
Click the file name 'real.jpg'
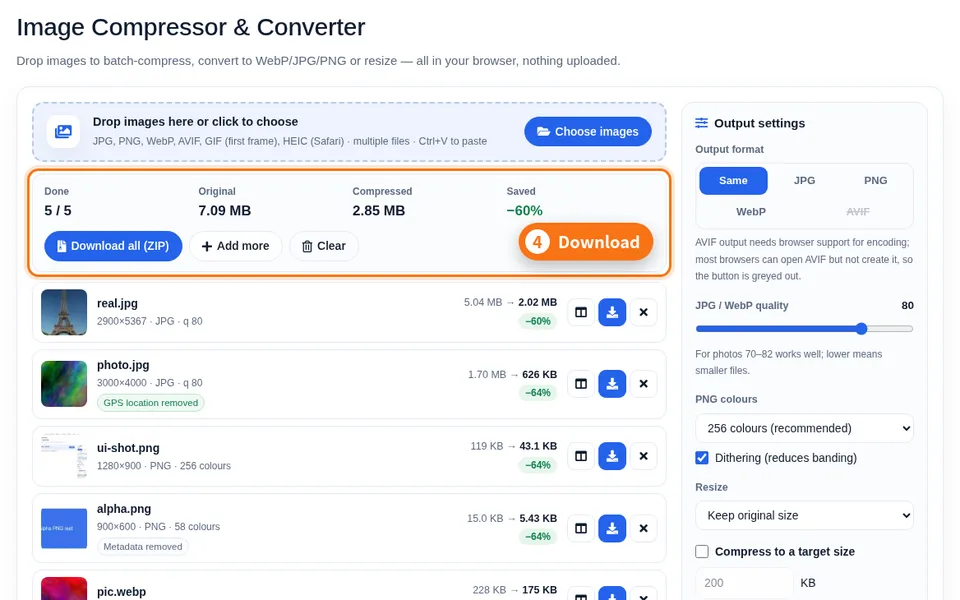click(118, 304)
